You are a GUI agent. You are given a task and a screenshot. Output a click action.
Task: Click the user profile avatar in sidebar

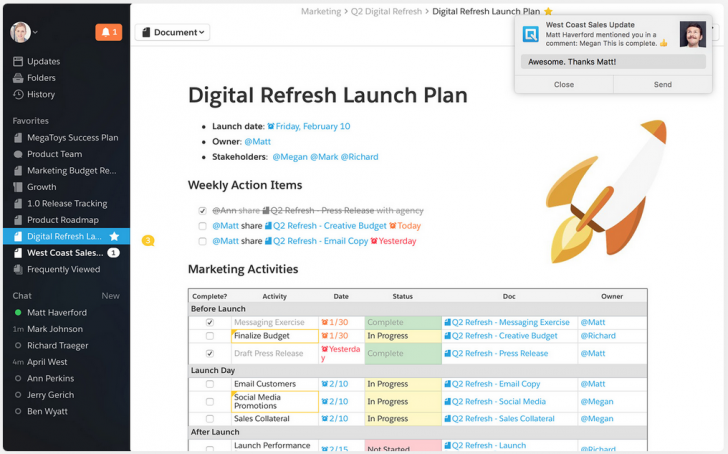[x=20, y=32]
